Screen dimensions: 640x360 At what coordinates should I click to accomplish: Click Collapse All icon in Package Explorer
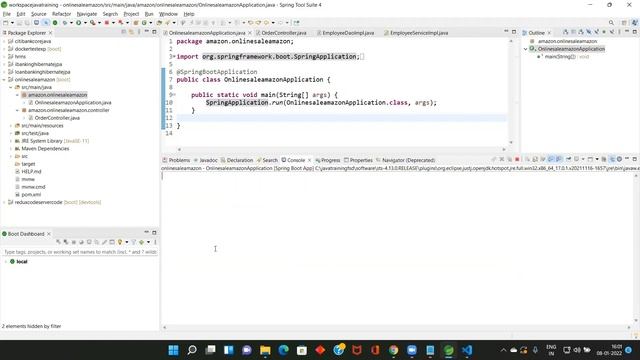[x=124, y=32]
